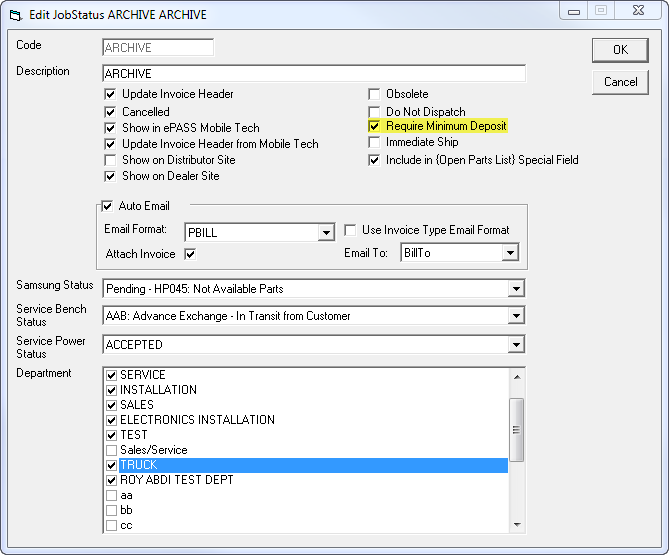This screenshot has height=555, width=669.
Task: Uncheck Update Invoice Header checkbox
Action: tap(110, 94)
